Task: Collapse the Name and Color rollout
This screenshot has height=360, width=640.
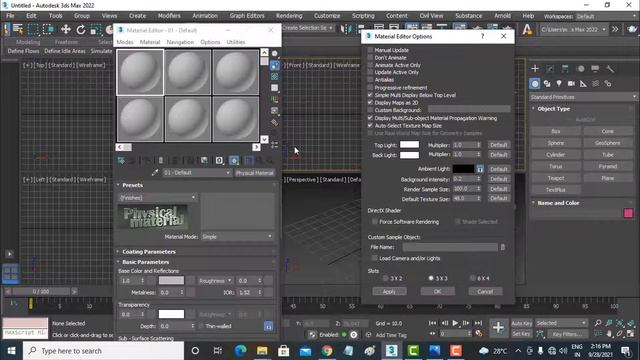Action: (558, 203)
